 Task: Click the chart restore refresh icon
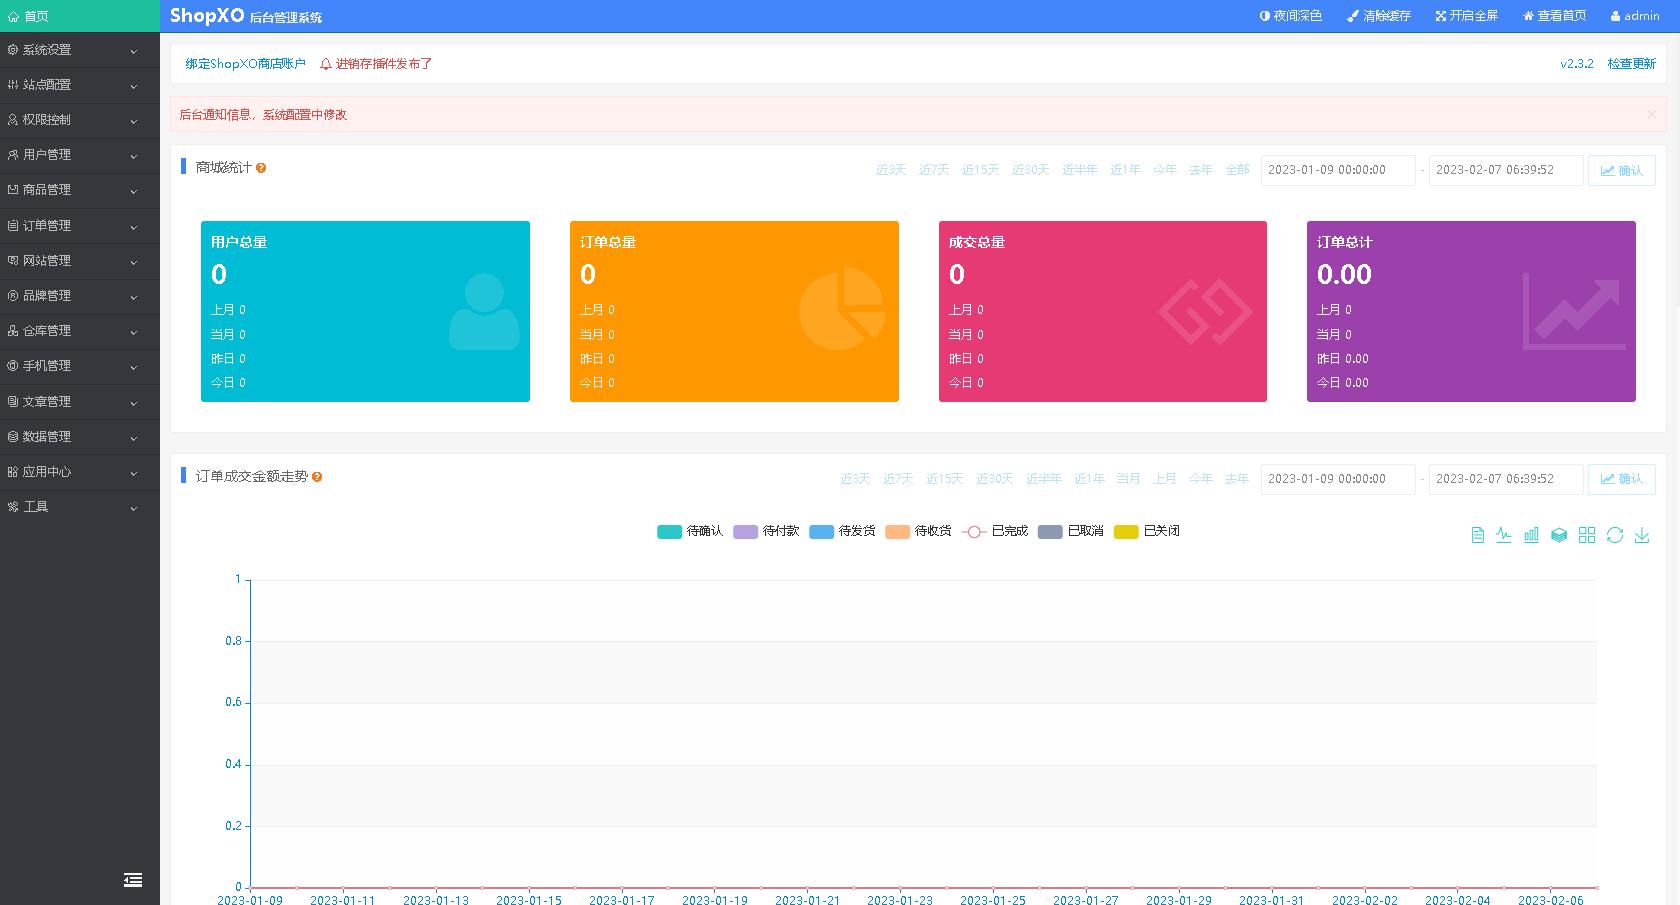click(x=1614, y=535)
